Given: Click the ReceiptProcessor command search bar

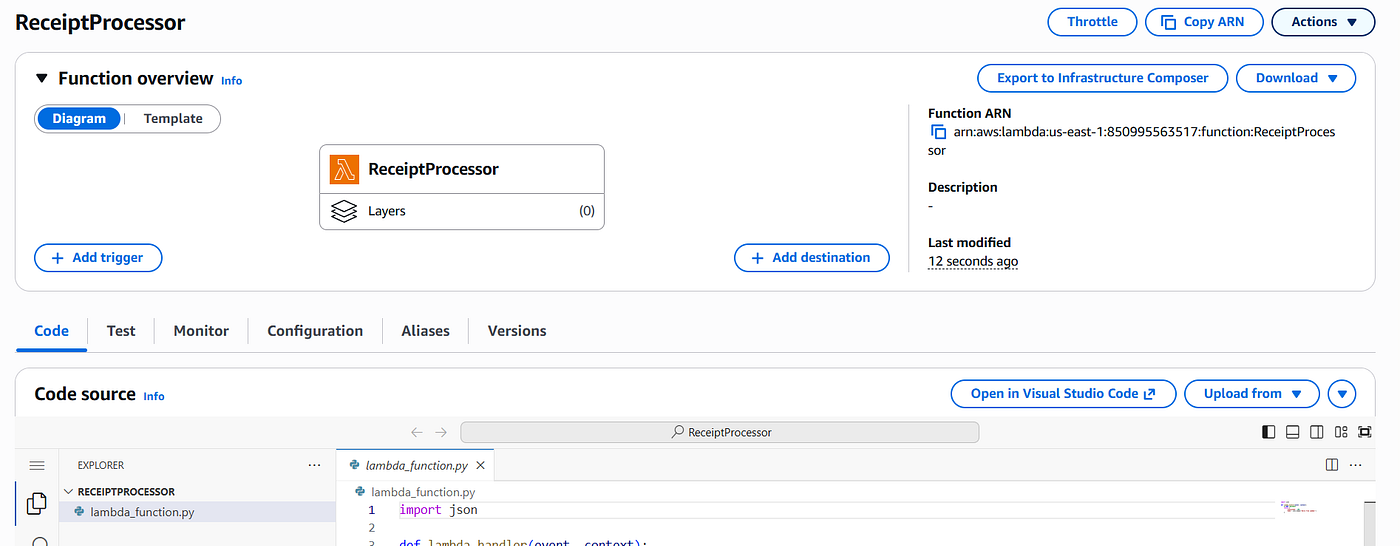Looking at the screenshot, I should pos(720,432).
